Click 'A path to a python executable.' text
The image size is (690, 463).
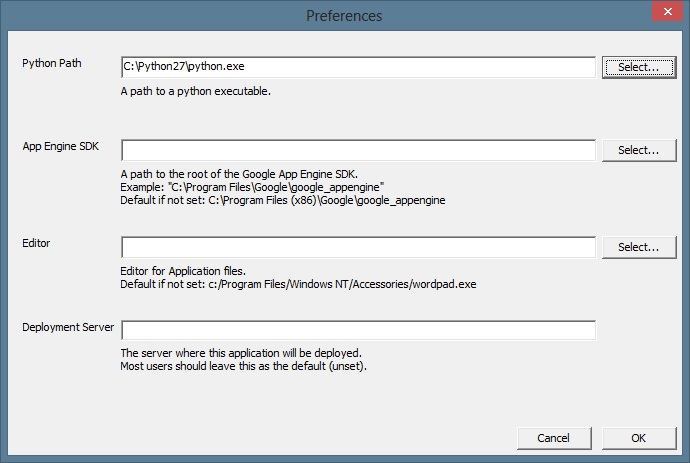[x=196, y=91]
